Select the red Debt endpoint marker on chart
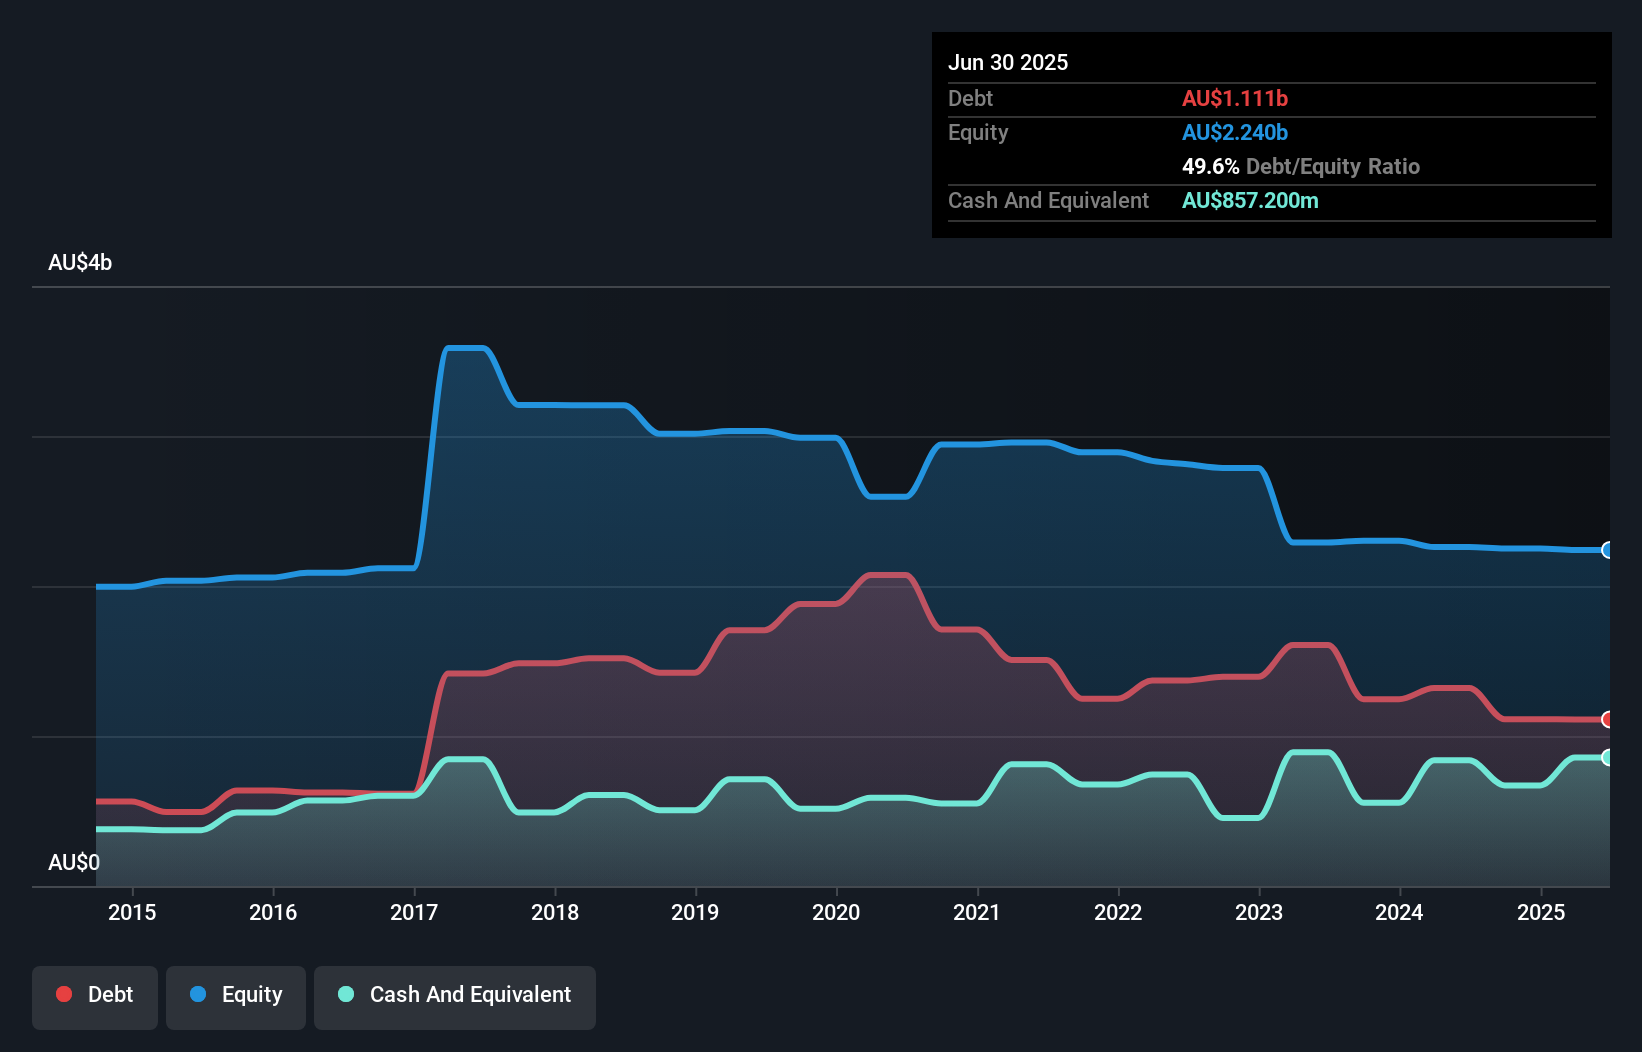Screen dimensions: 1642x1052 click(x=1607, y=719)
